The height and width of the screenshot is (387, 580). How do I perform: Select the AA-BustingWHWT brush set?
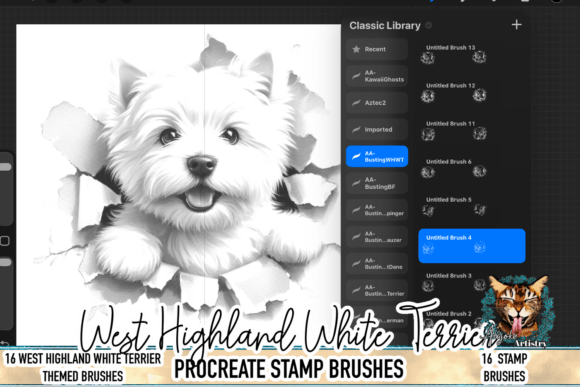377,156
